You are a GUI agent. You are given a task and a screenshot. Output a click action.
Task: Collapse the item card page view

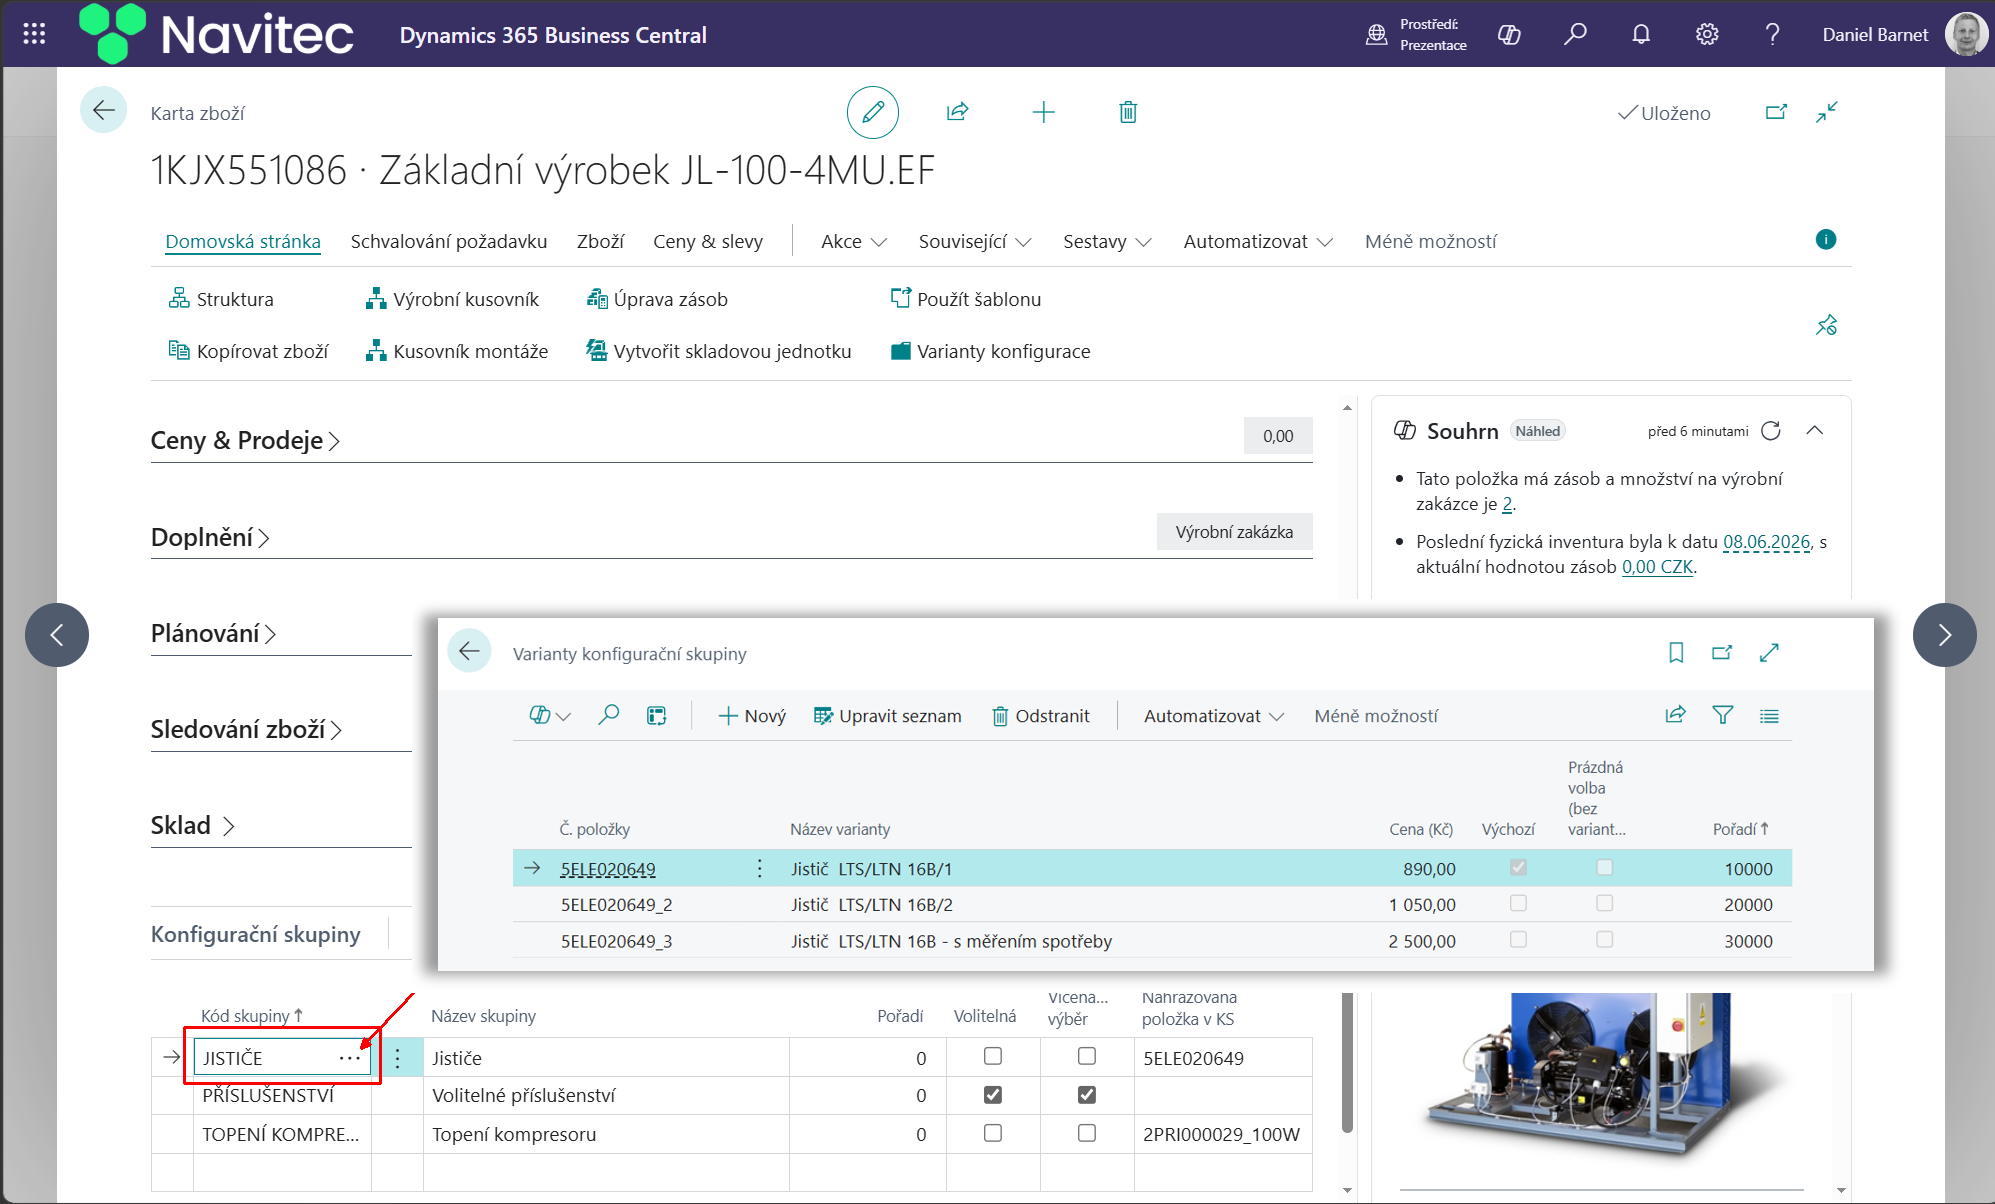pyautogui.click(x=1827, y=112)
